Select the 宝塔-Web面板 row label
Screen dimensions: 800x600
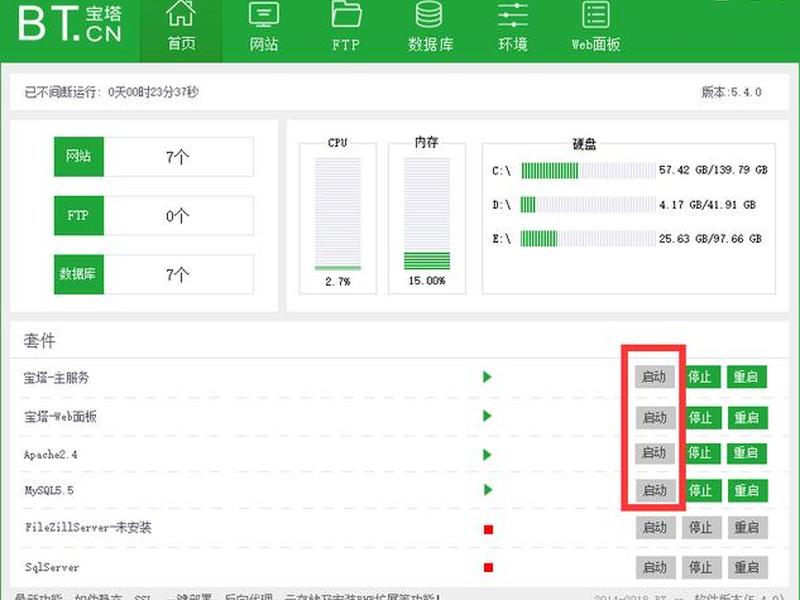(x=60, y=416)
